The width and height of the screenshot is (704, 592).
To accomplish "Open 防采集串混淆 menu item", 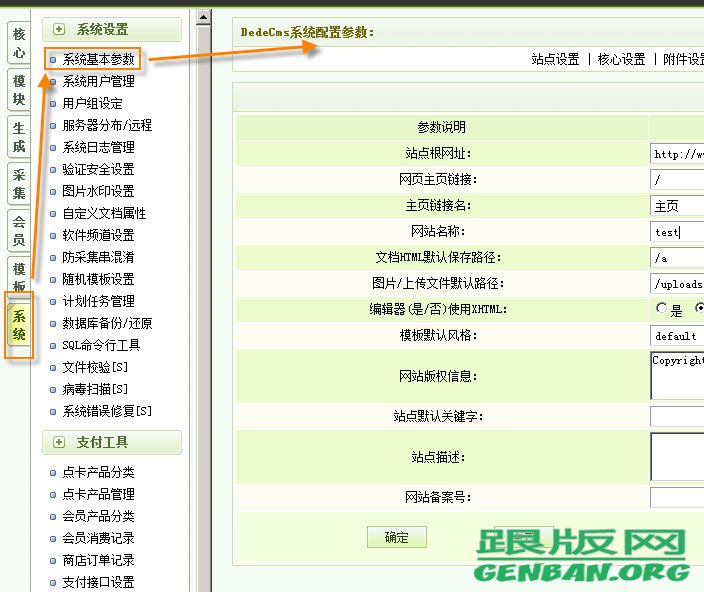I will (x=98, y=257).
